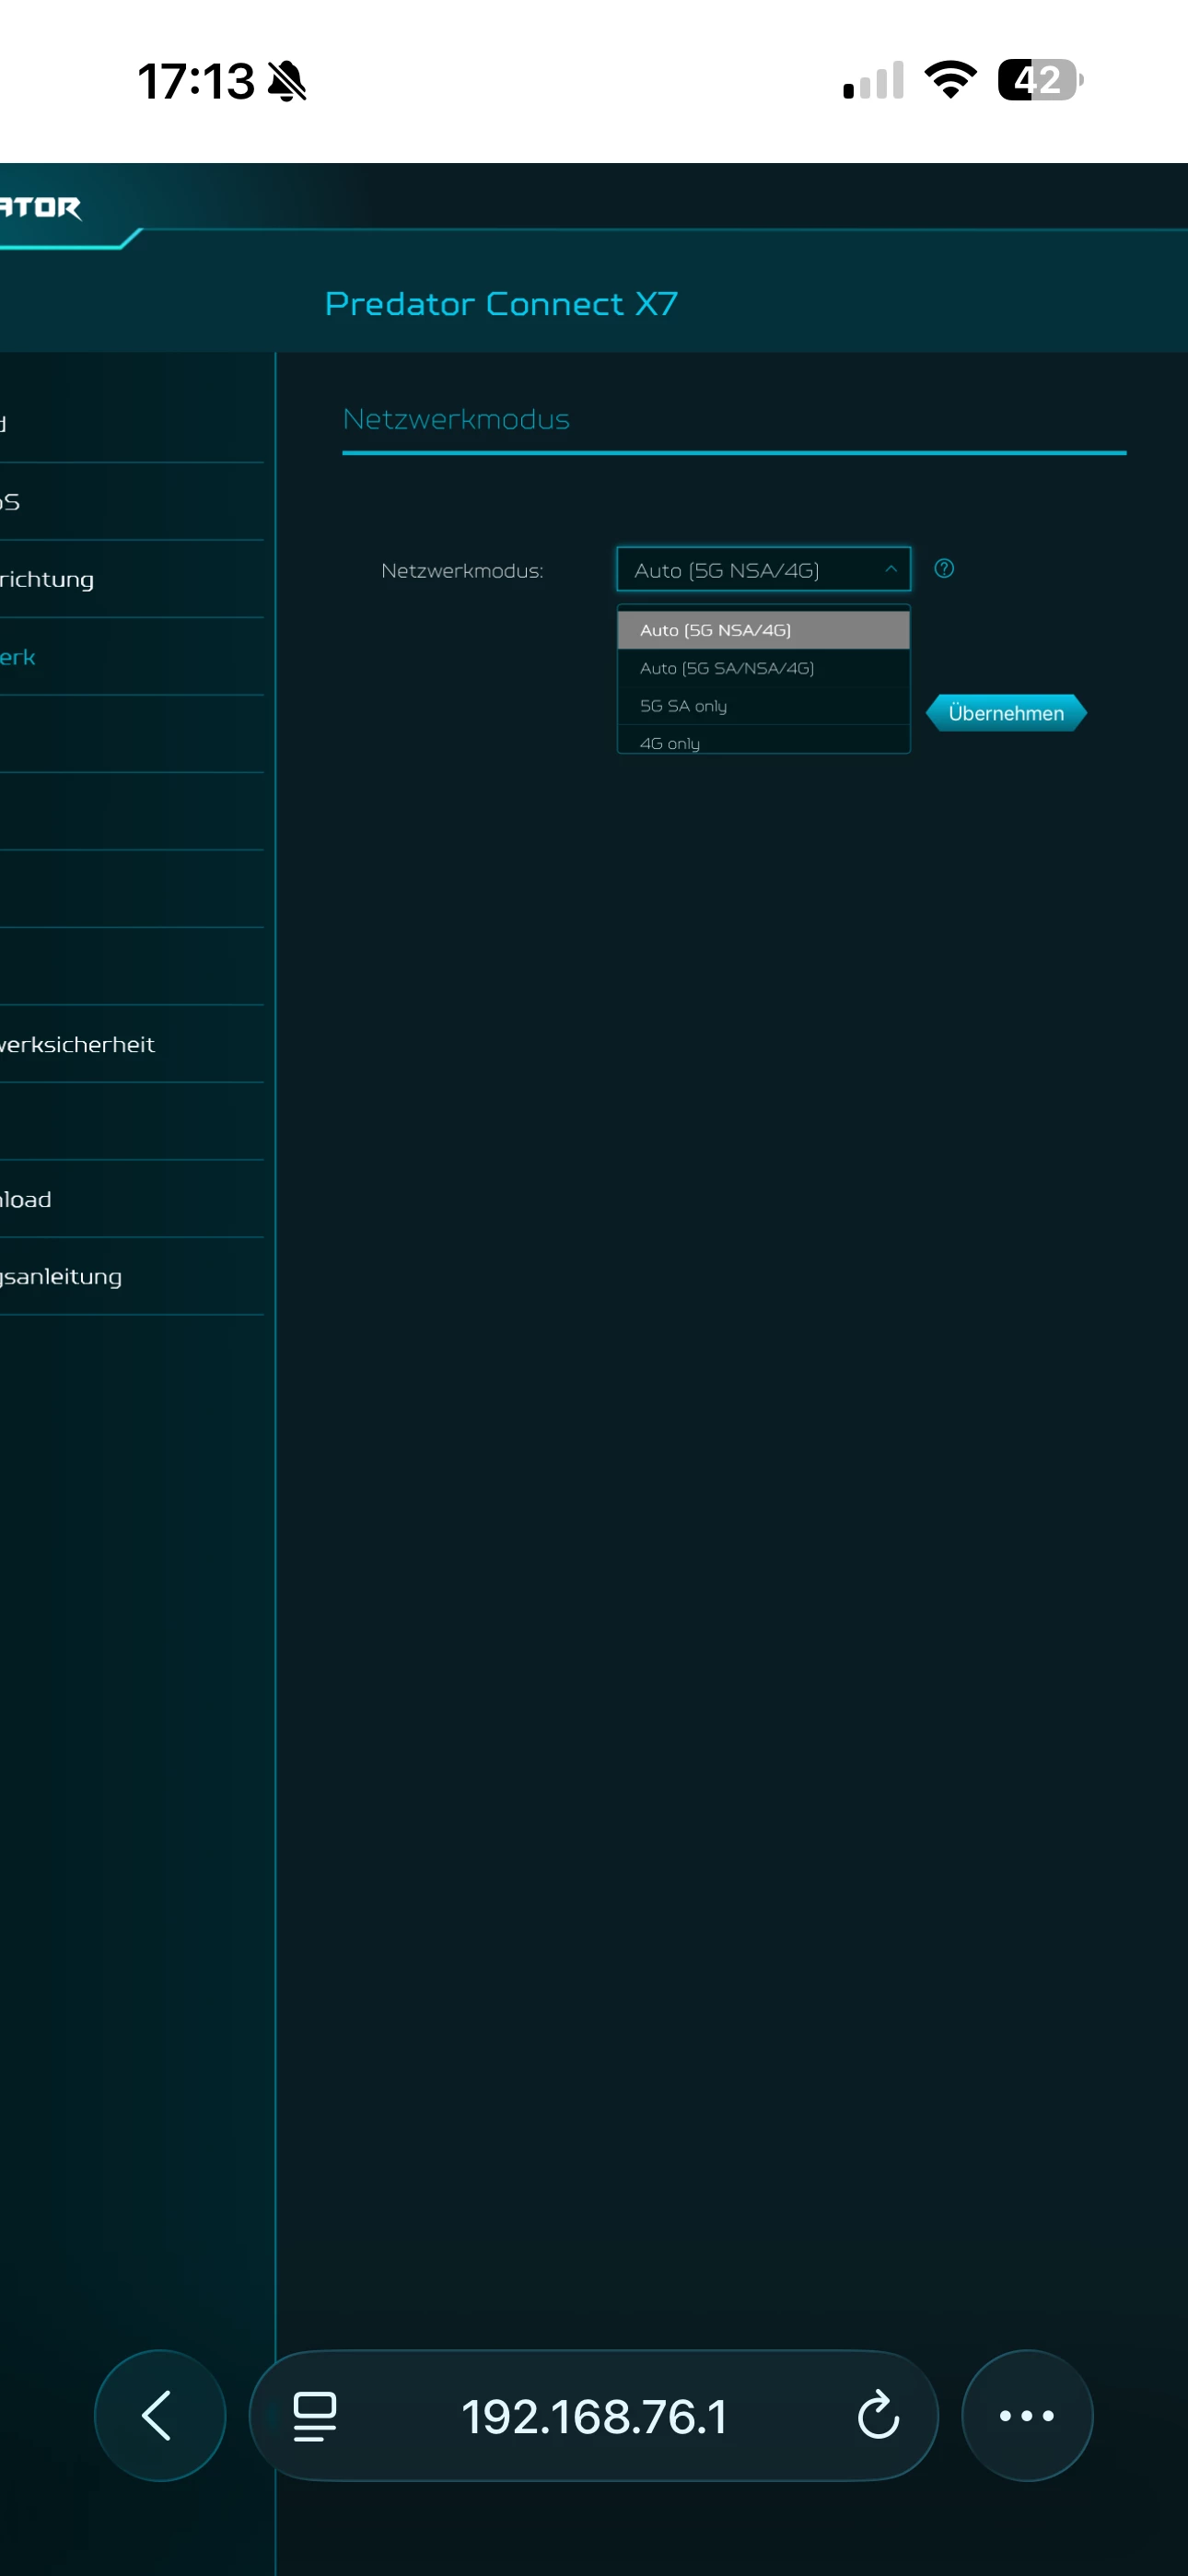Screen dimensions: 1188x2576
Task: Tap the 17:13 clock in the status bar
Action: pos(196,81)
